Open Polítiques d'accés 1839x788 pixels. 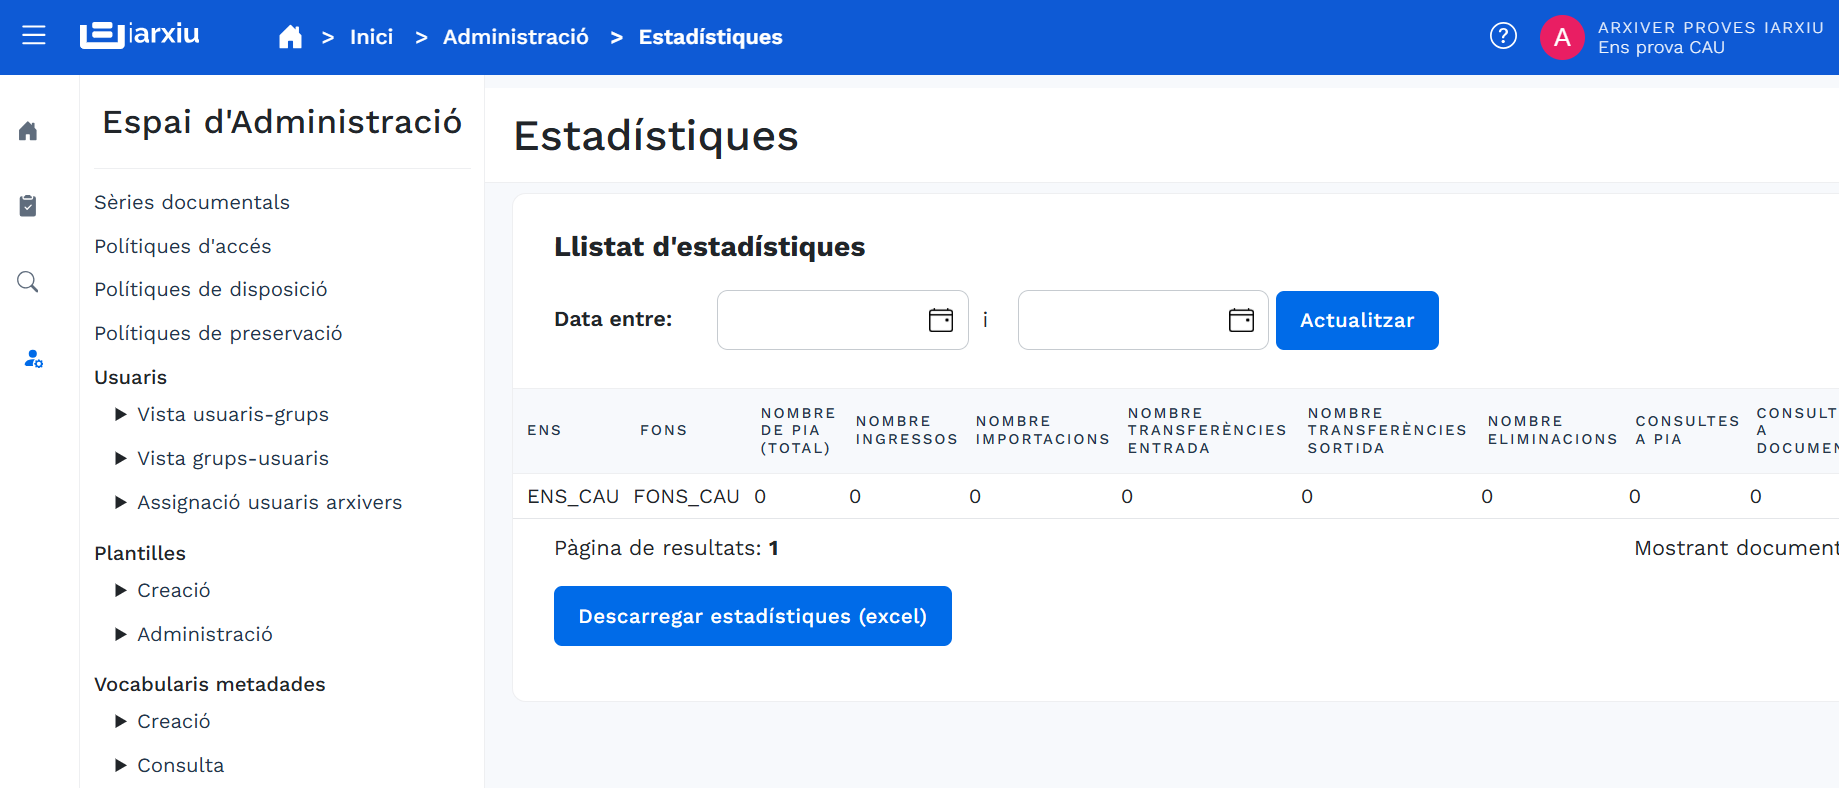point(183,246)
